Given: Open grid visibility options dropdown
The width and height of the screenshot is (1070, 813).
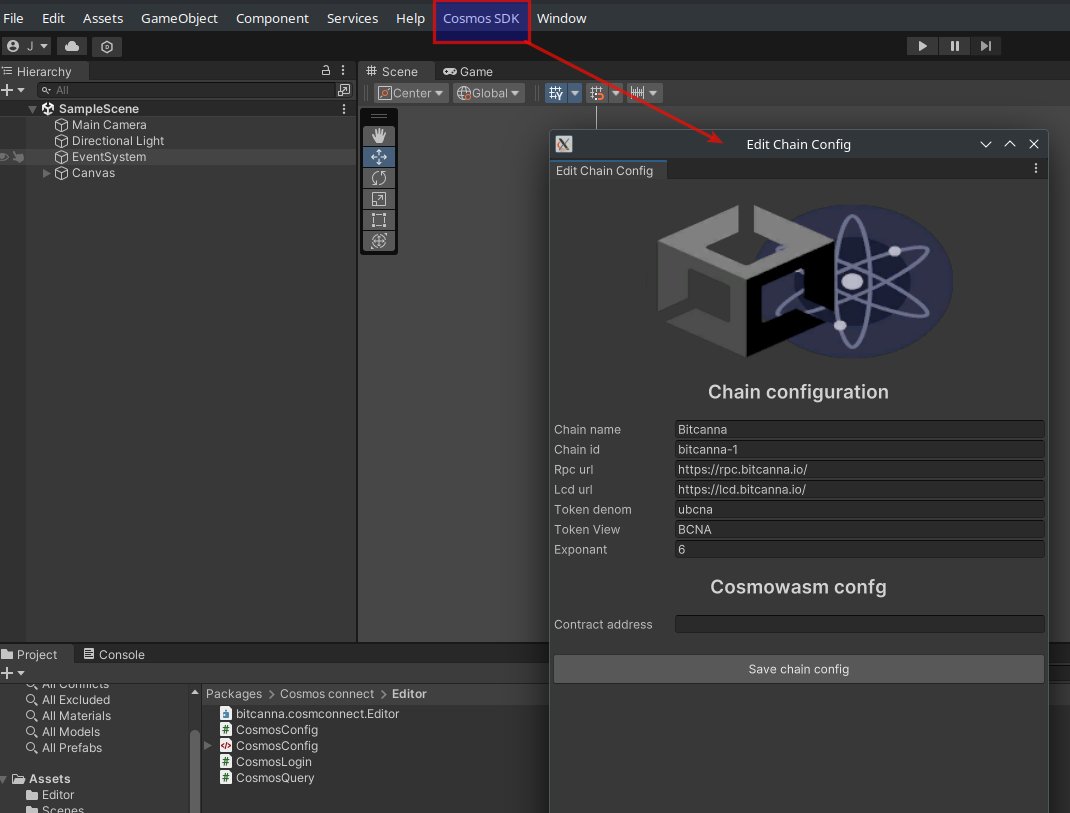Looking at the screenshot, I should pyautogui.click(x=575, y=93).
